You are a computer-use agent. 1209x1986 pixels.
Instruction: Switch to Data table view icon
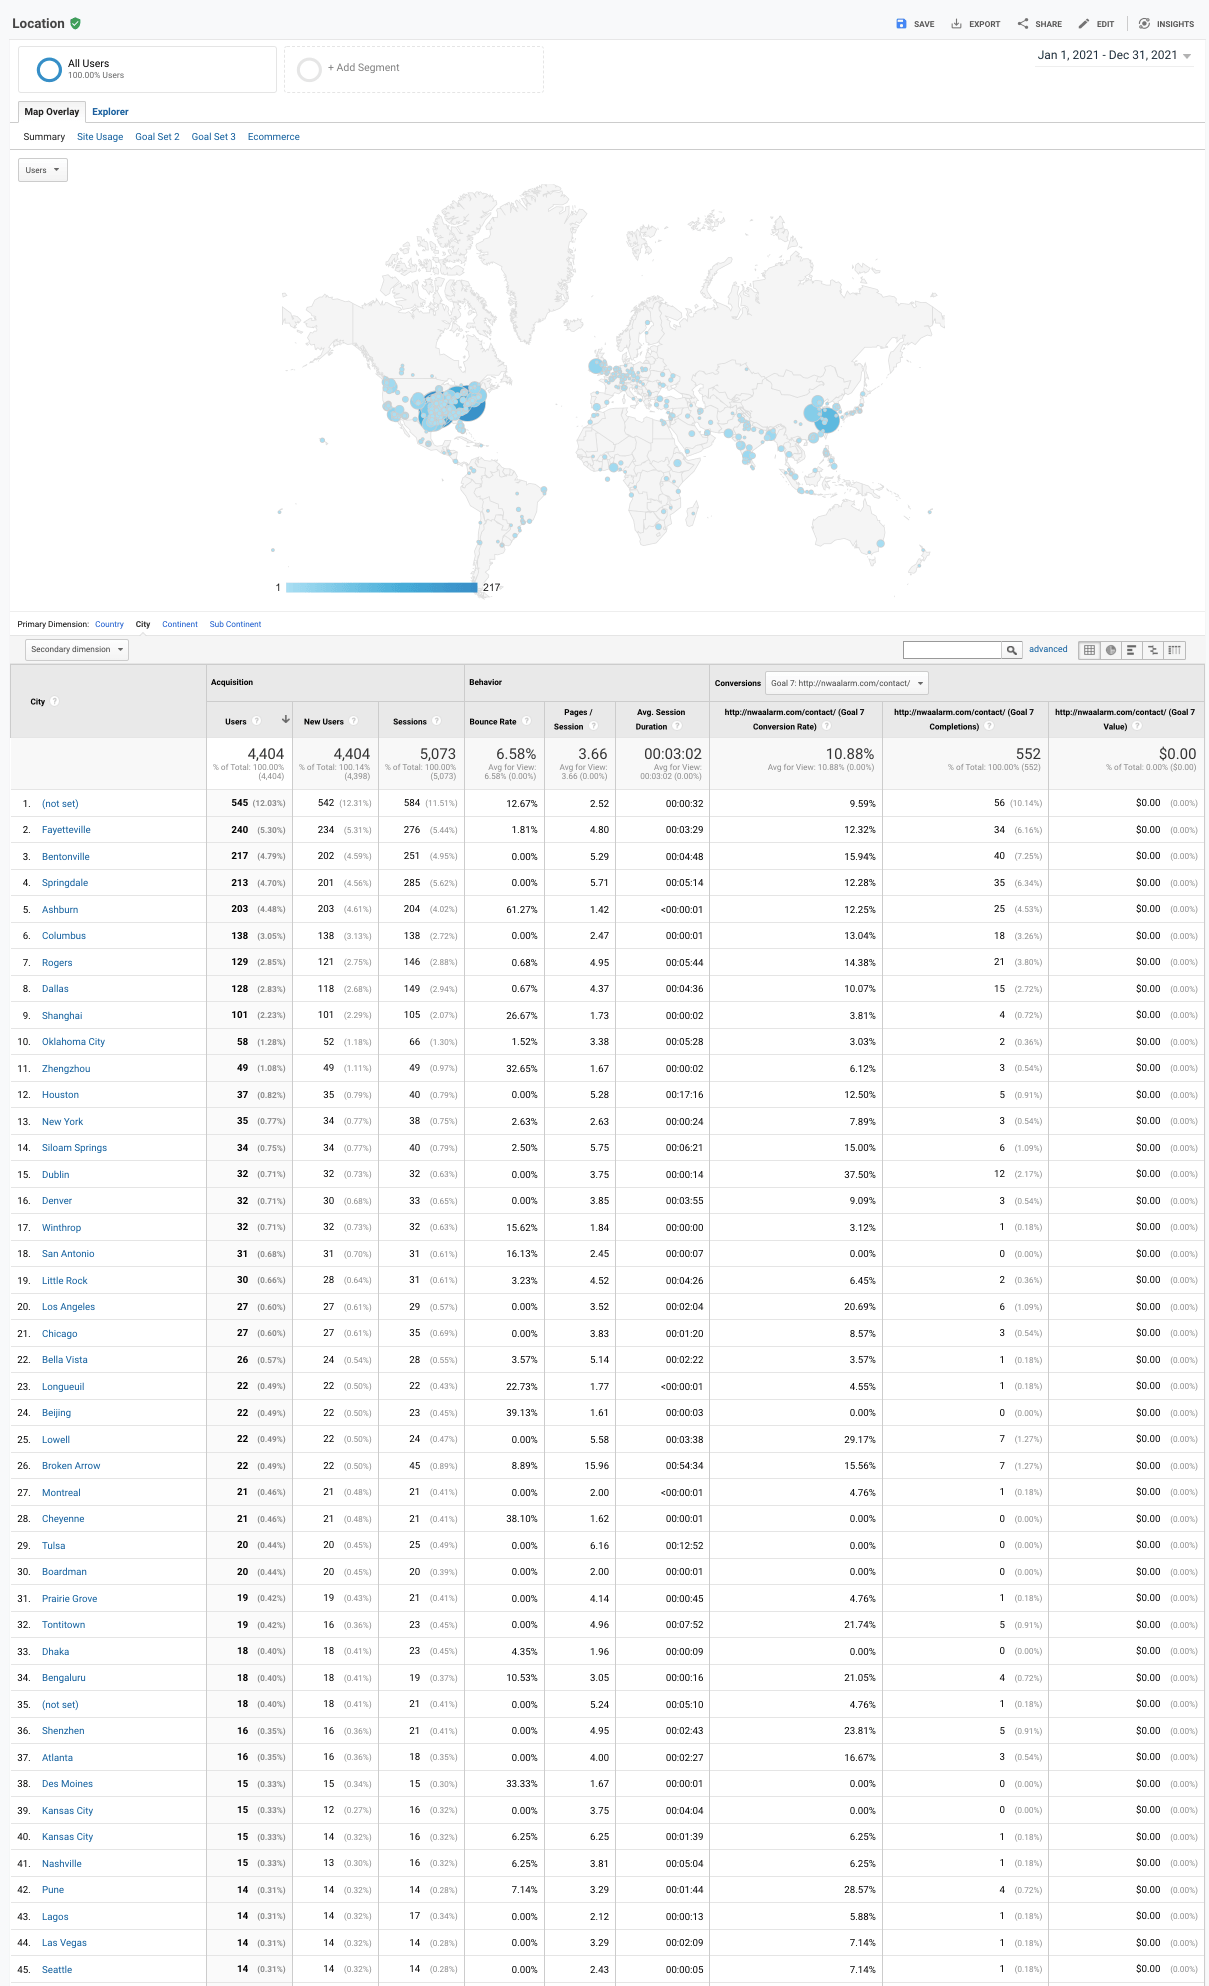click(x=1090, y=650)
